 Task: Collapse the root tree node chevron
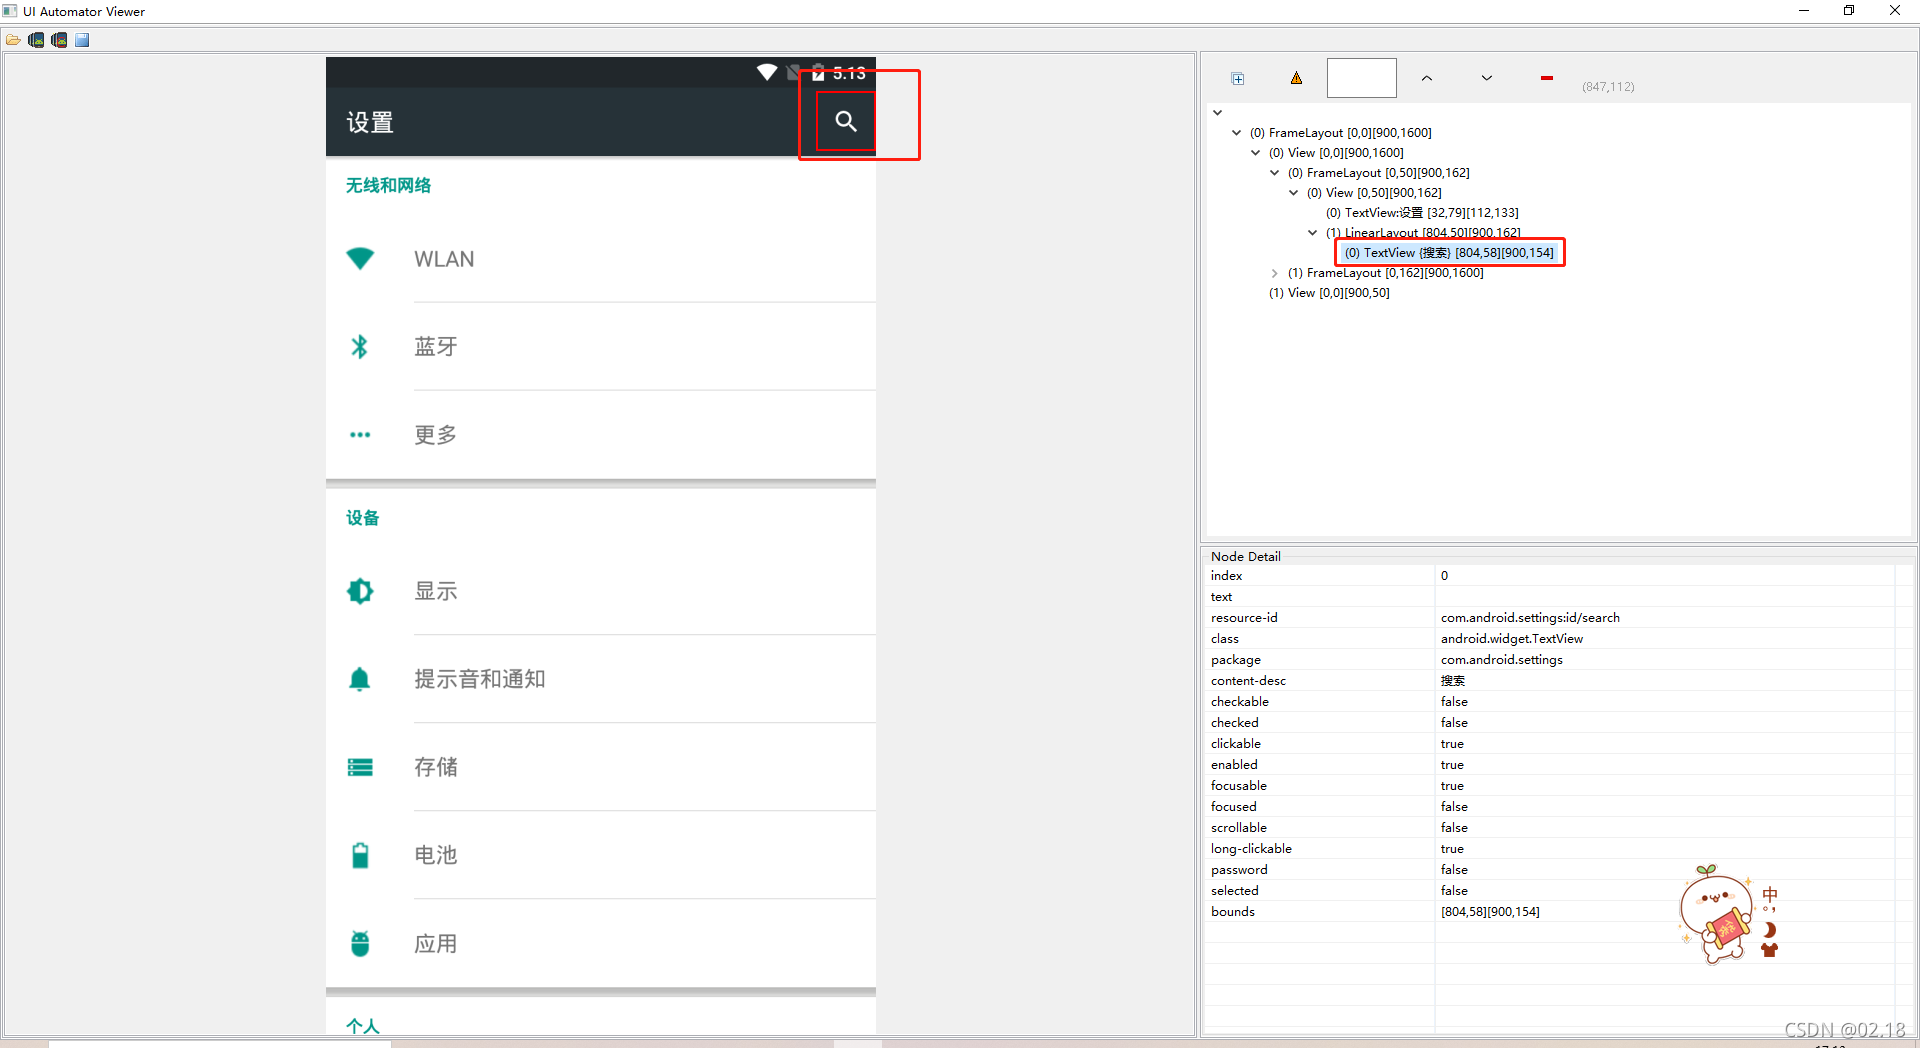pyautogui.click(x=1217, y=113)
